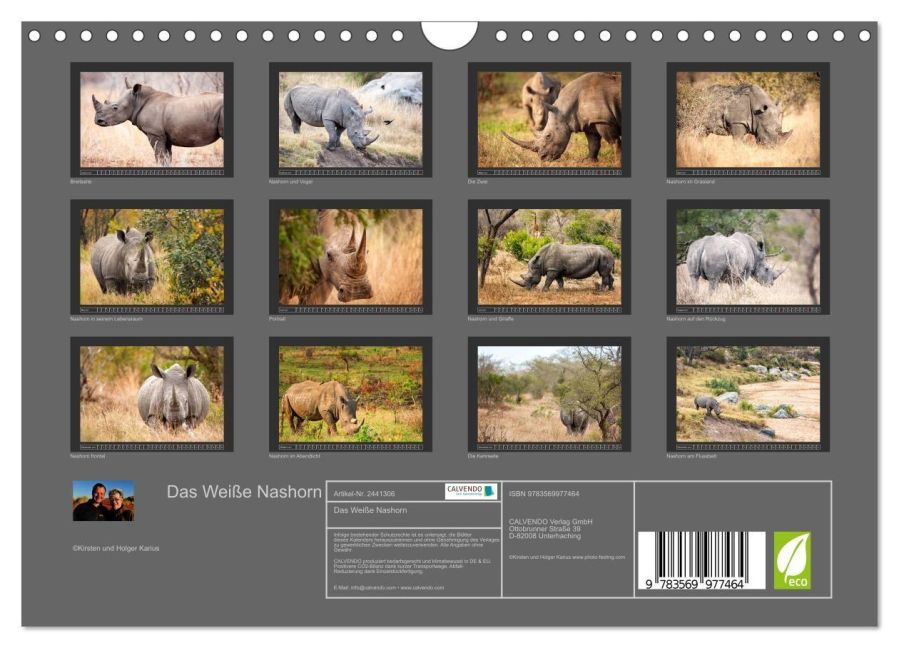Click '©Kirsten und Holger Karius' under portrait
The image size is (899, 648).
[x=116, y=548]
